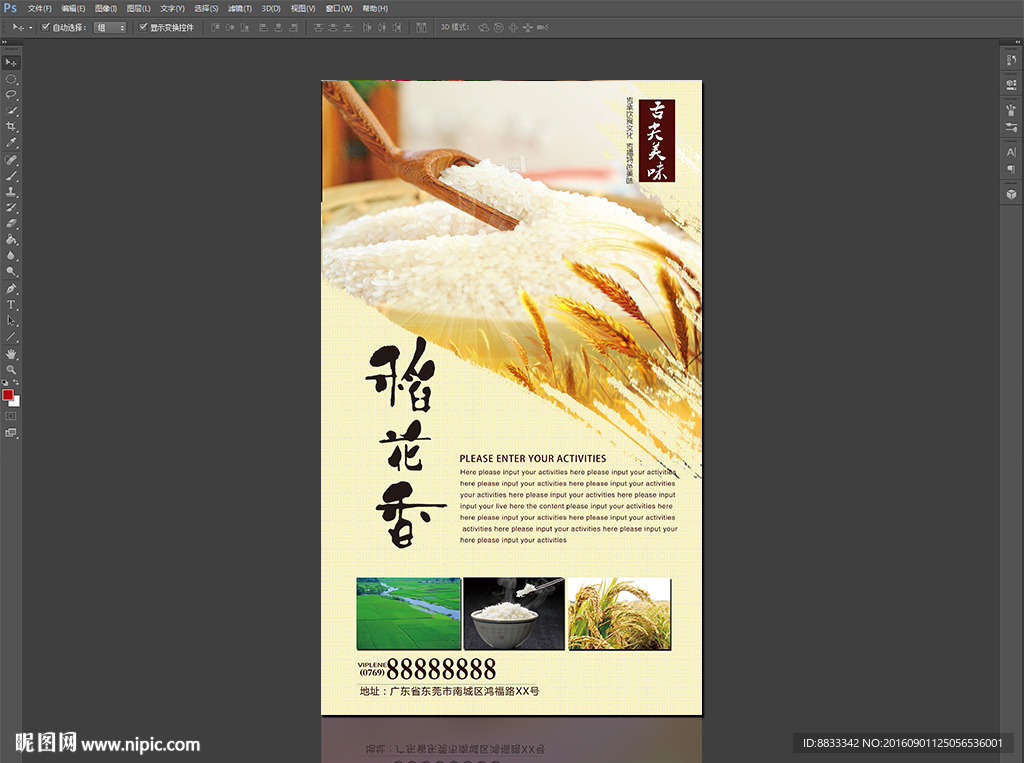Open the Character panel icon
1024x763 pixels.
(1011, 152)
